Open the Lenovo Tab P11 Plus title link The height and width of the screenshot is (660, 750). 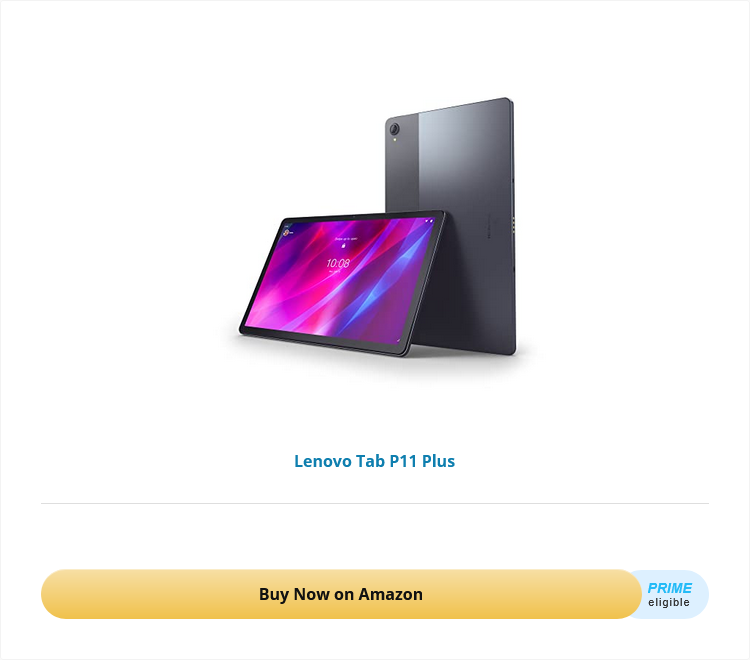pyautogui.click(x=375, y=461)
